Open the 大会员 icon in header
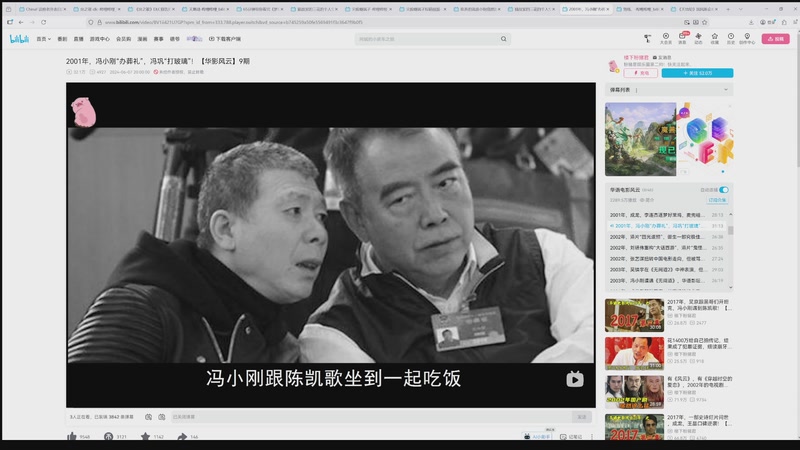This screenshot has height=450, width=800. tap(666, 38)
